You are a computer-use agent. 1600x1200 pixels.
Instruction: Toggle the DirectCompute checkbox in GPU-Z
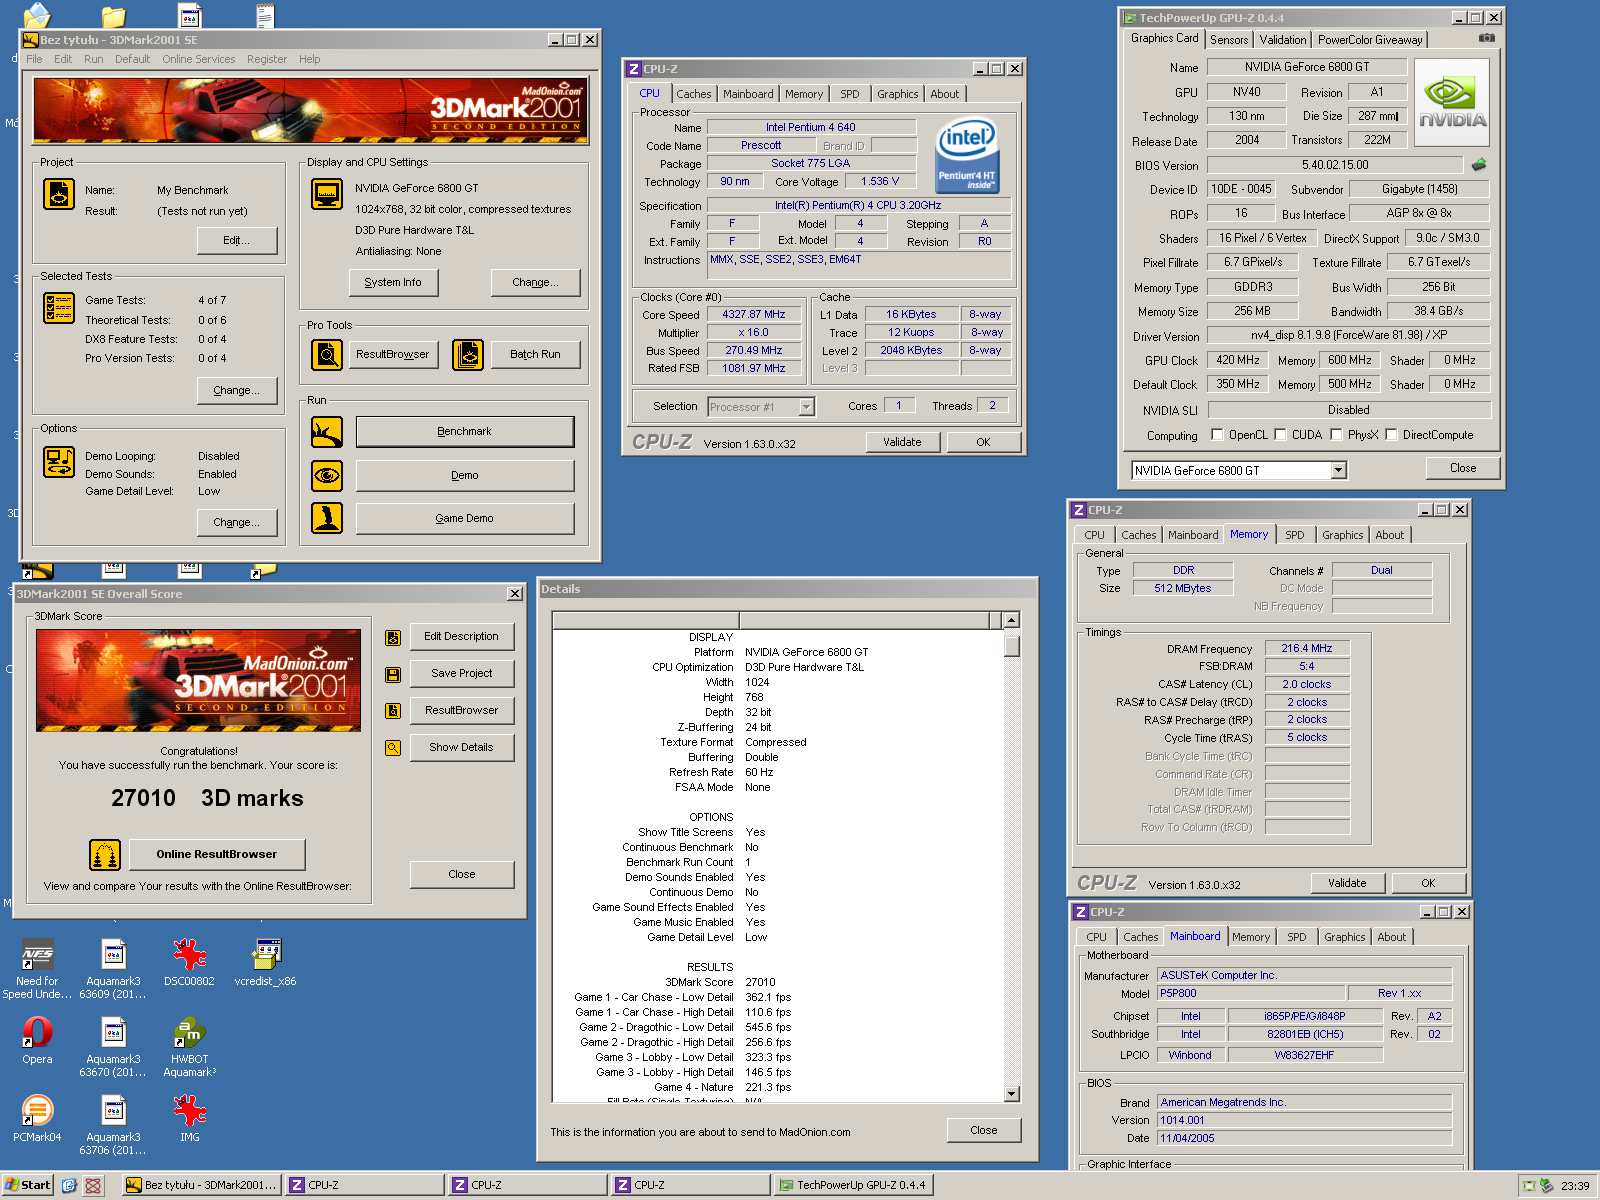[x=1391, y=435]
